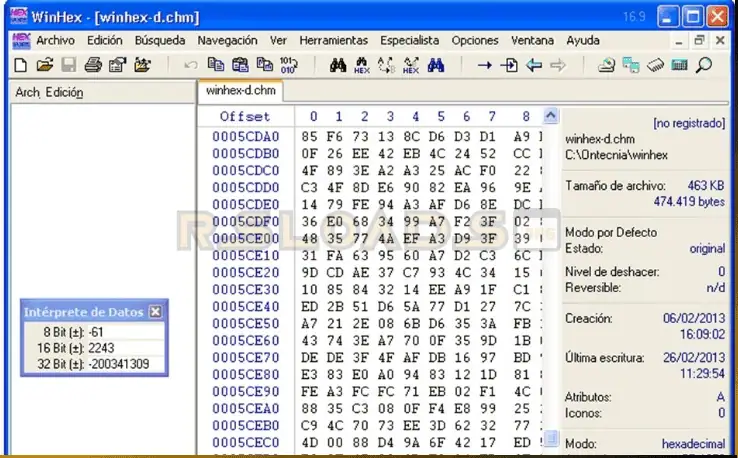Select the winhex-d.chm tab

pos(239,90)
